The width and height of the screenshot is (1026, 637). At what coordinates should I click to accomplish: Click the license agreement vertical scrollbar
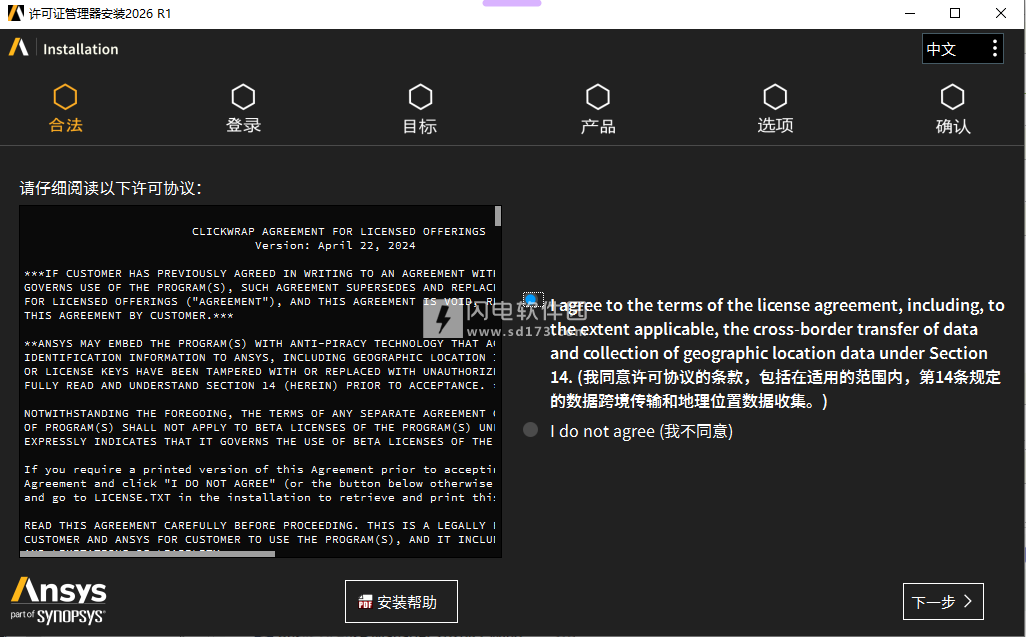[x=498, y=380]
